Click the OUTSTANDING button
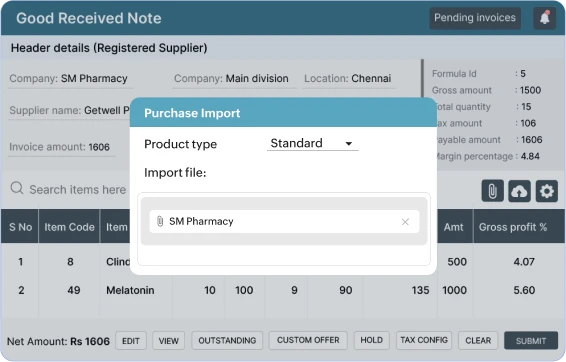566x362 pixels. [227, 340]
